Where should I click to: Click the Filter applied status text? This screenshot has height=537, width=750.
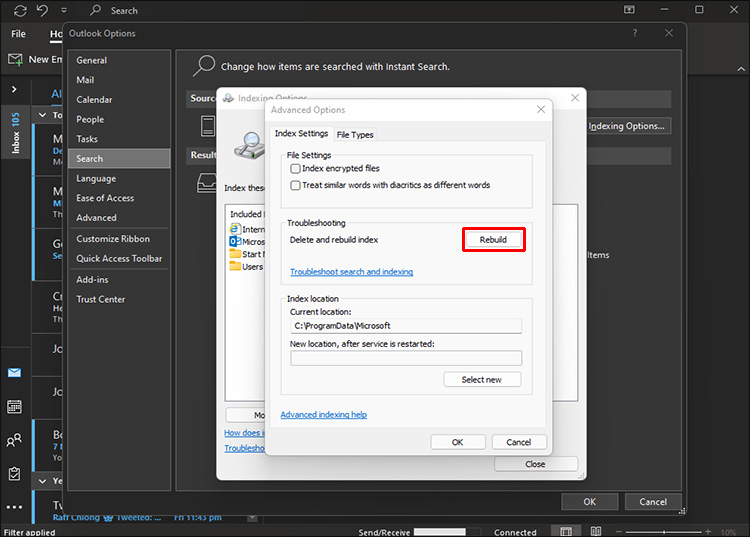(x=30, y=532)
